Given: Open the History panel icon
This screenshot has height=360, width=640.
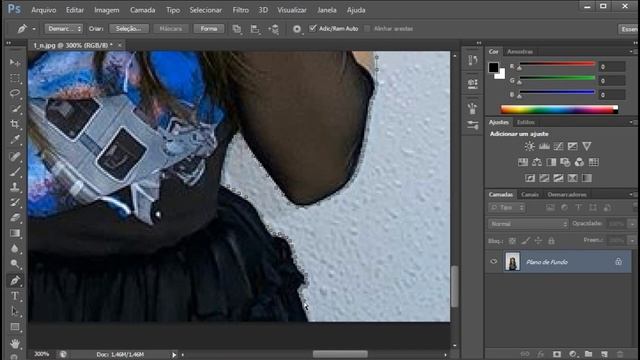Looking at the screenshot, I should click(473, 61).
